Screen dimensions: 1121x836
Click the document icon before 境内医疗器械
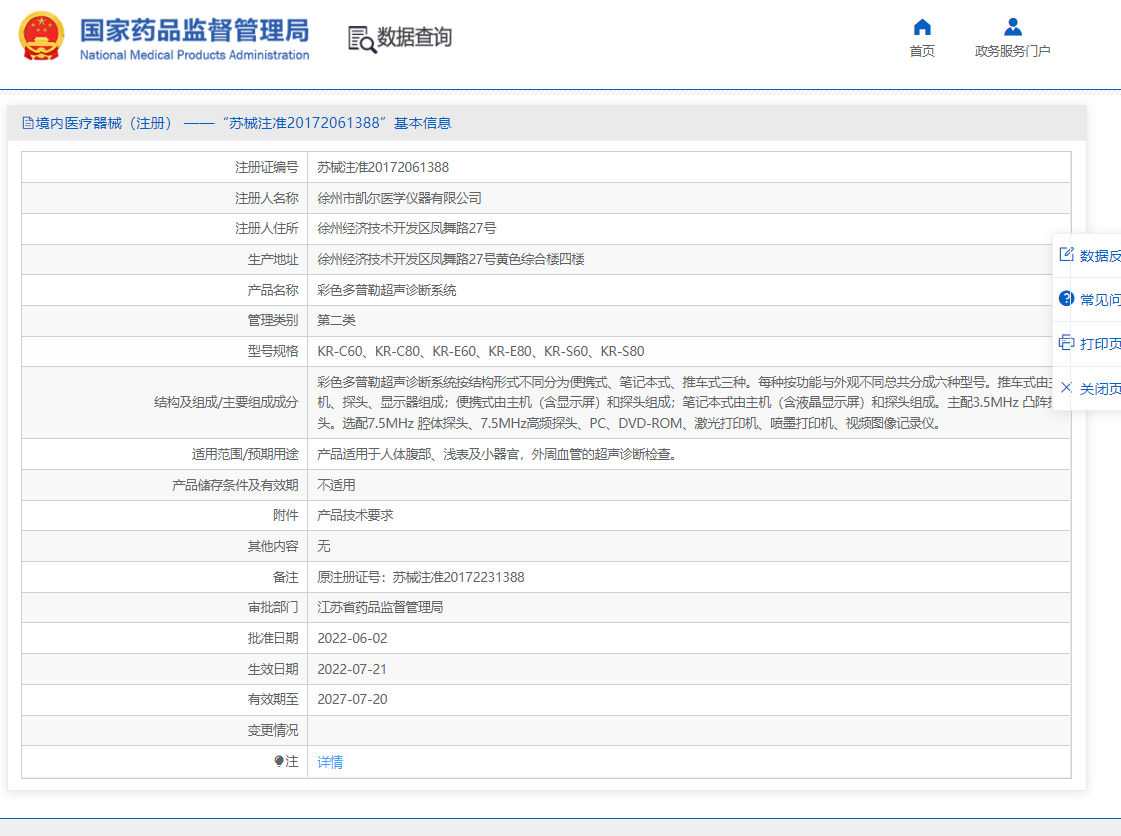pos(27,123)
